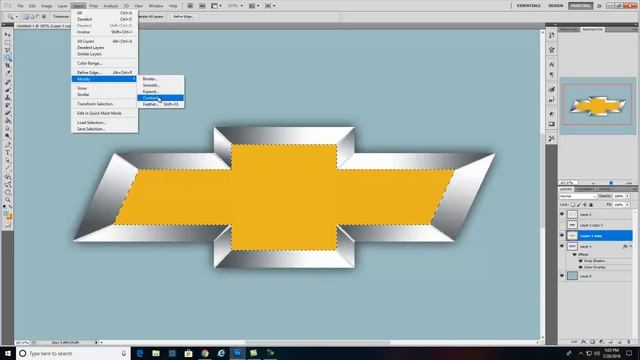Screen dimensions: 640x360
Task: Open the Paragraph panel icon in dock
Action: (x=551, y=75)
